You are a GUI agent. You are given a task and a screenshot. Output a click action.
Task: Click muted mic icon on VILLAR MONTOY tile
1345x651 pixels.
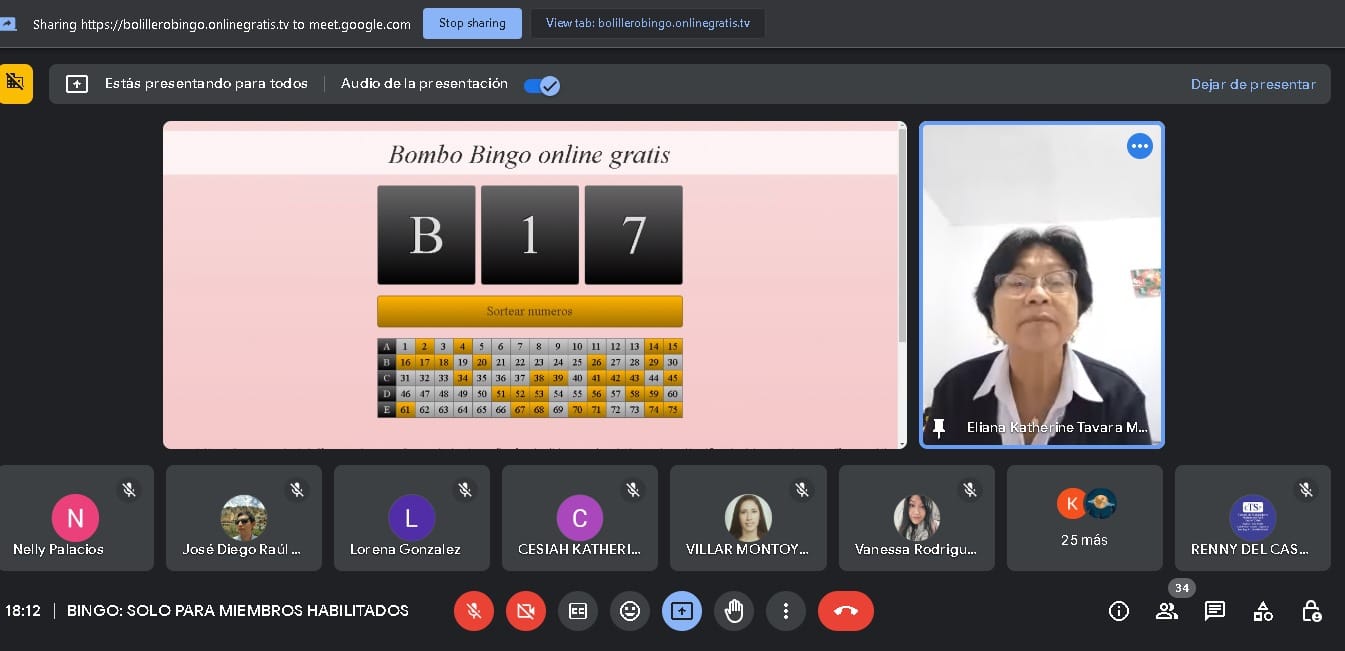[x=801, y=490]
